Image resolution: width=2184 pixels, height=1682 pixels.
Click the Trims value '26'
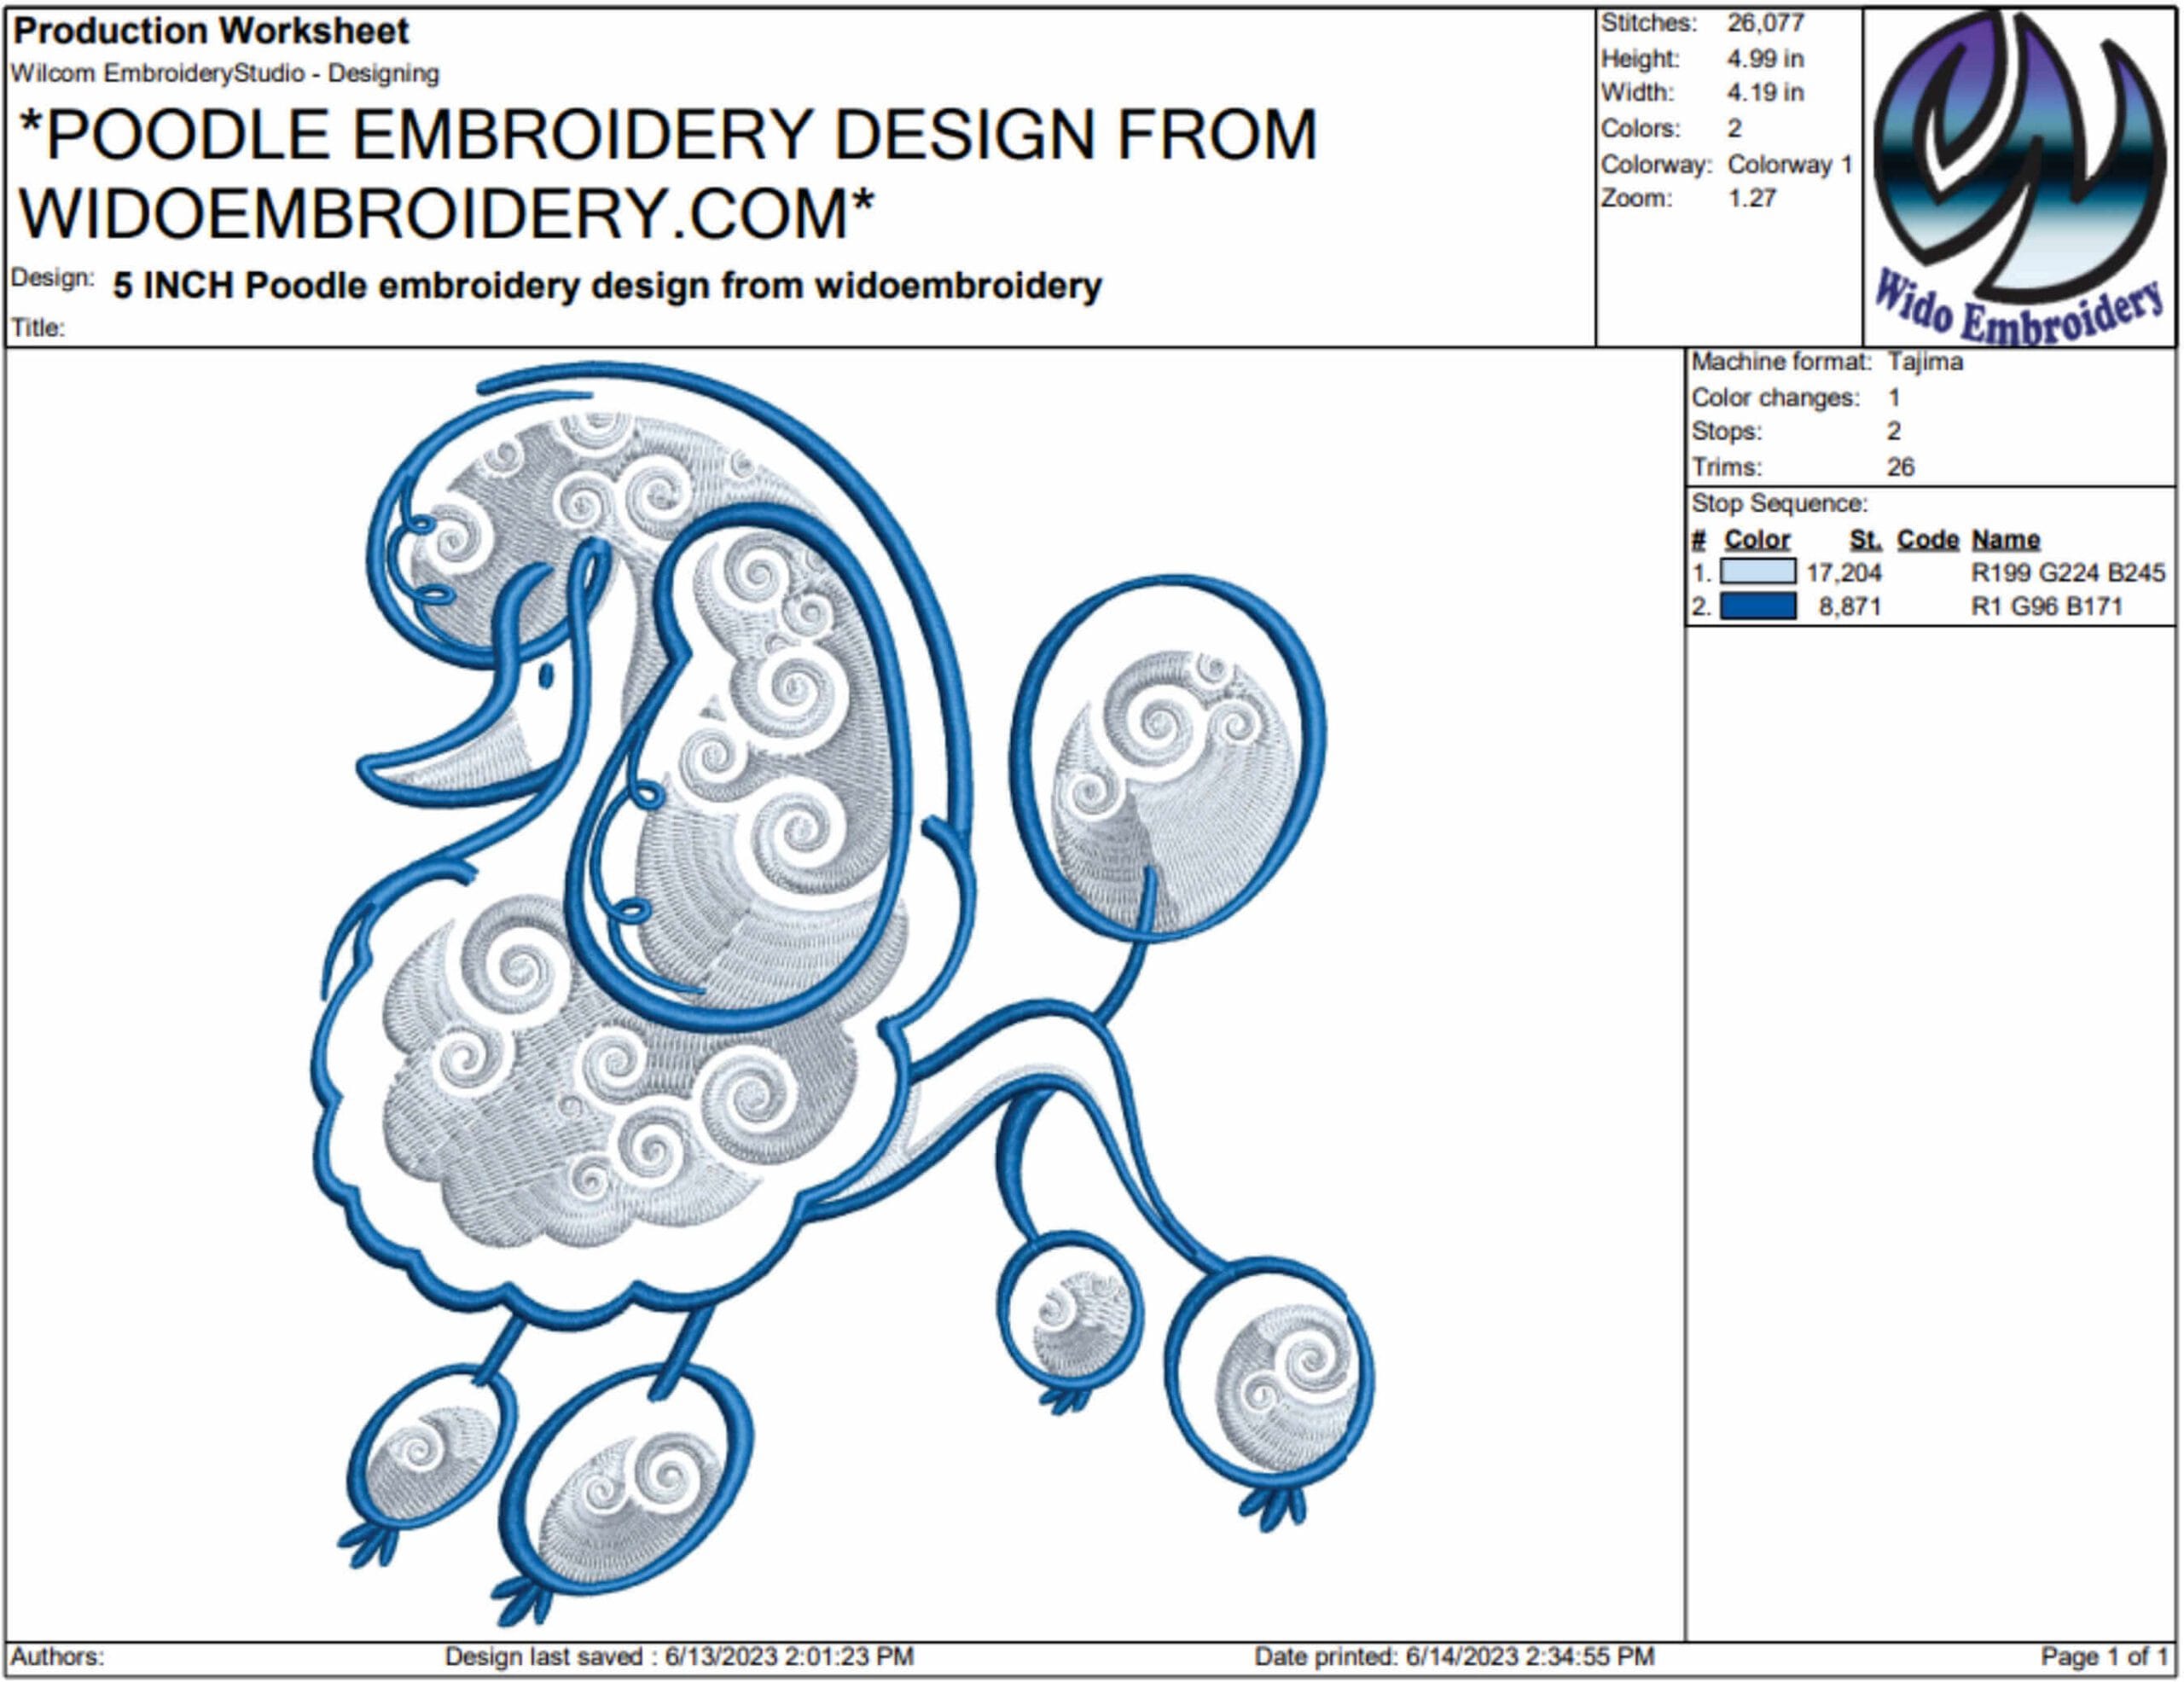pyautogui.click(x=1901, y=467)
